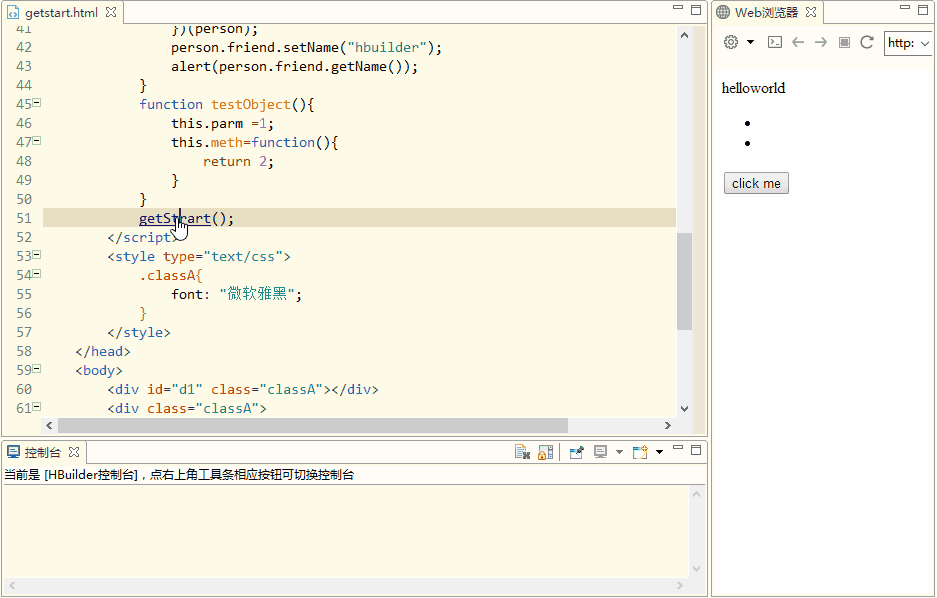Maximize the console panel

[696, 450]
